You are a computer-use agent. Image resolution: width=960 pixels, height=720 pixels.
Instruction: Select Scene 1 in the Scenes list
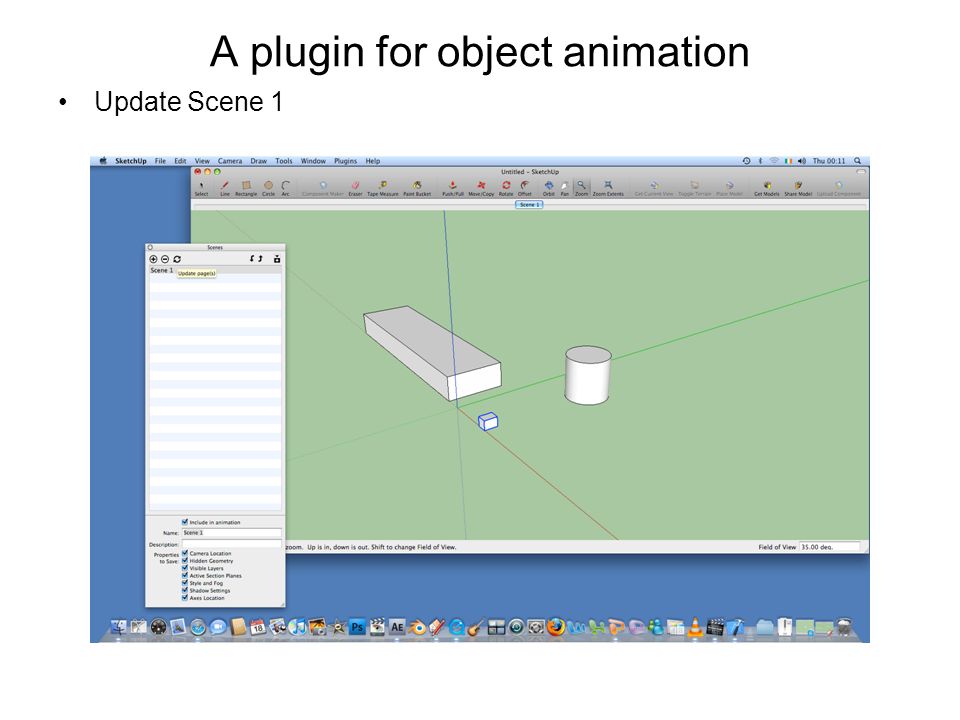point(216,270)
